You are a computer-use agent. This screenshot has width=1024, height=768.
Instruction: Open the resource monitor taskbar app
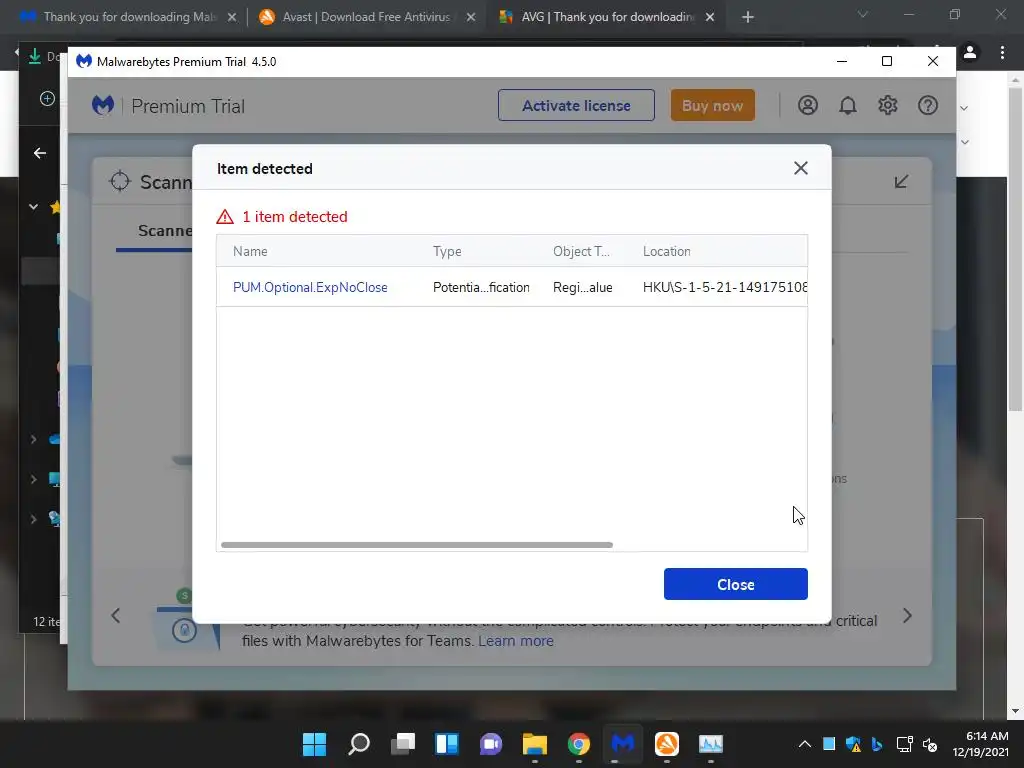711,744
